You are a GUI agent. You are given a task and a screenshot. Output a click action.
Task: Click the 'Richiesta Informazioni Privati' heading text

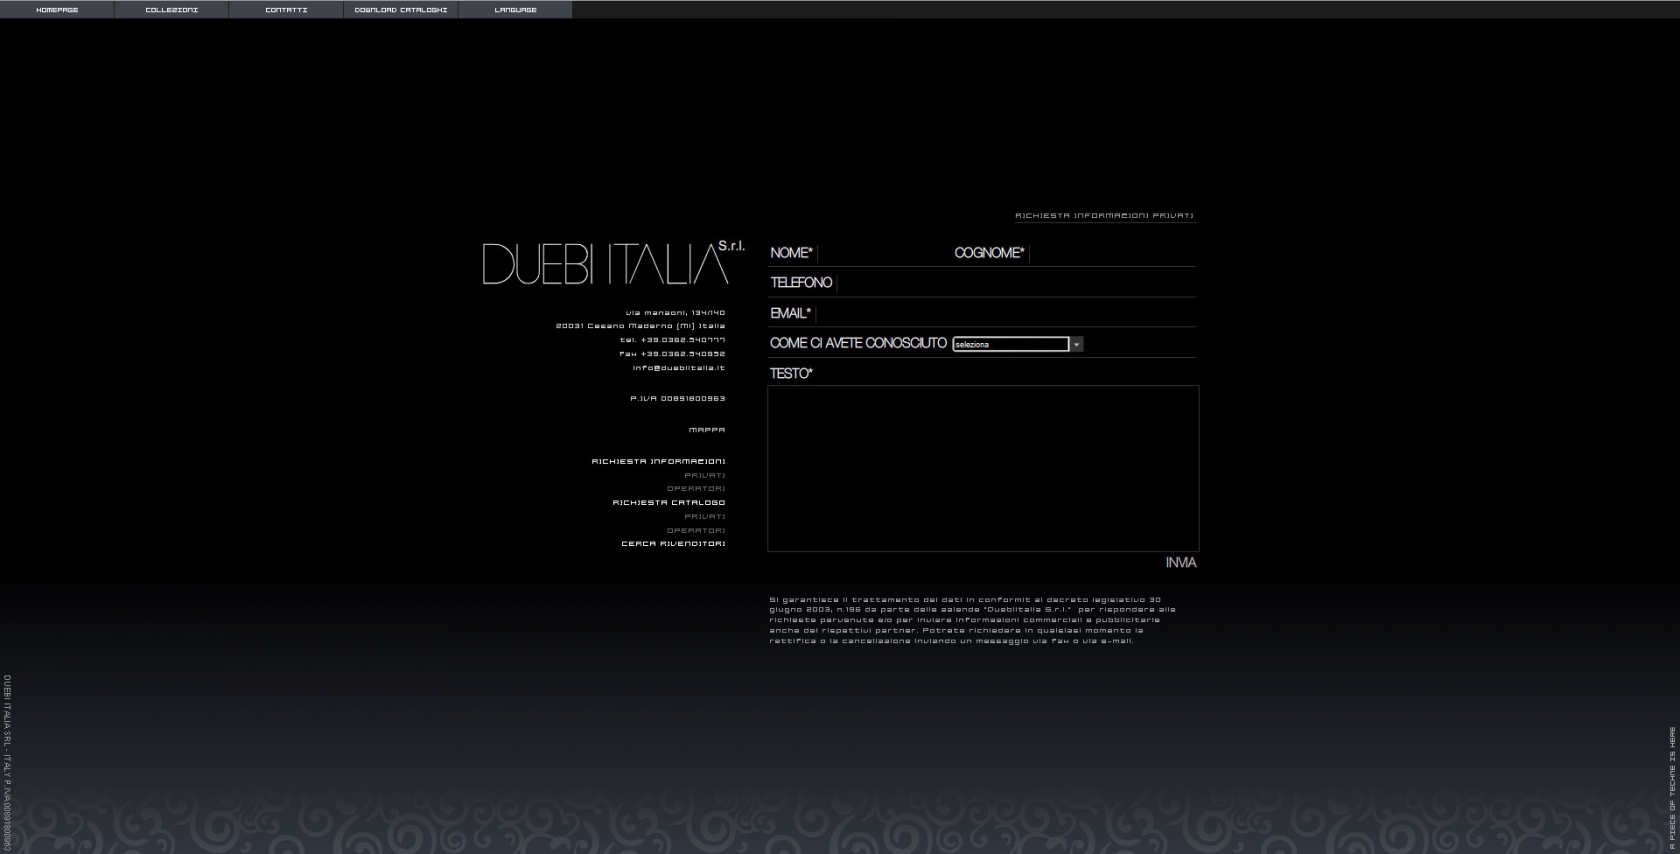coord(1104,216)
